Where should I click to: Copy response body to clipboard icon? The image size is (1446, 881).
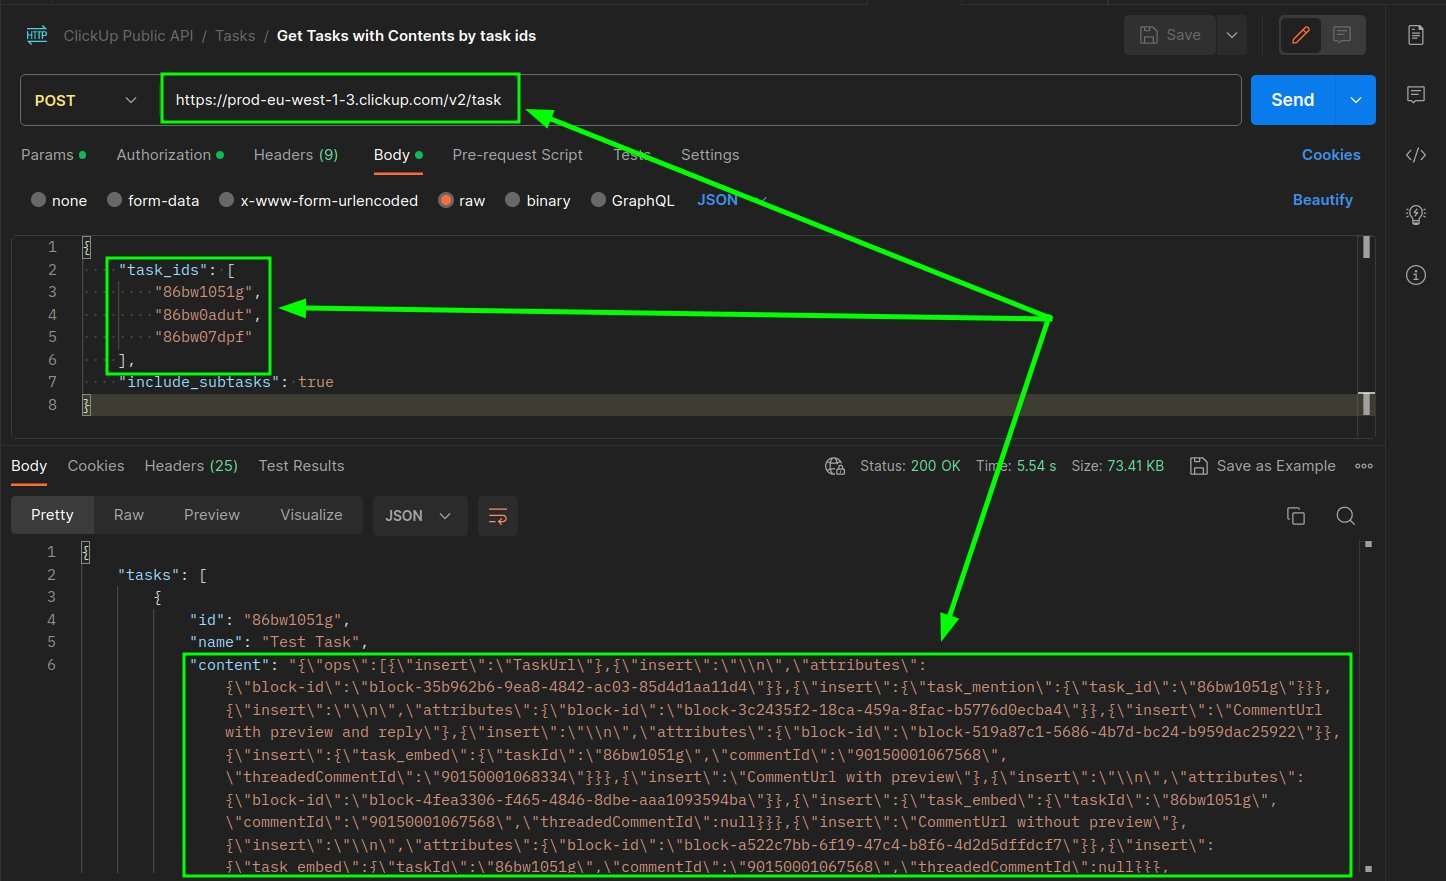click(1296, 516)
